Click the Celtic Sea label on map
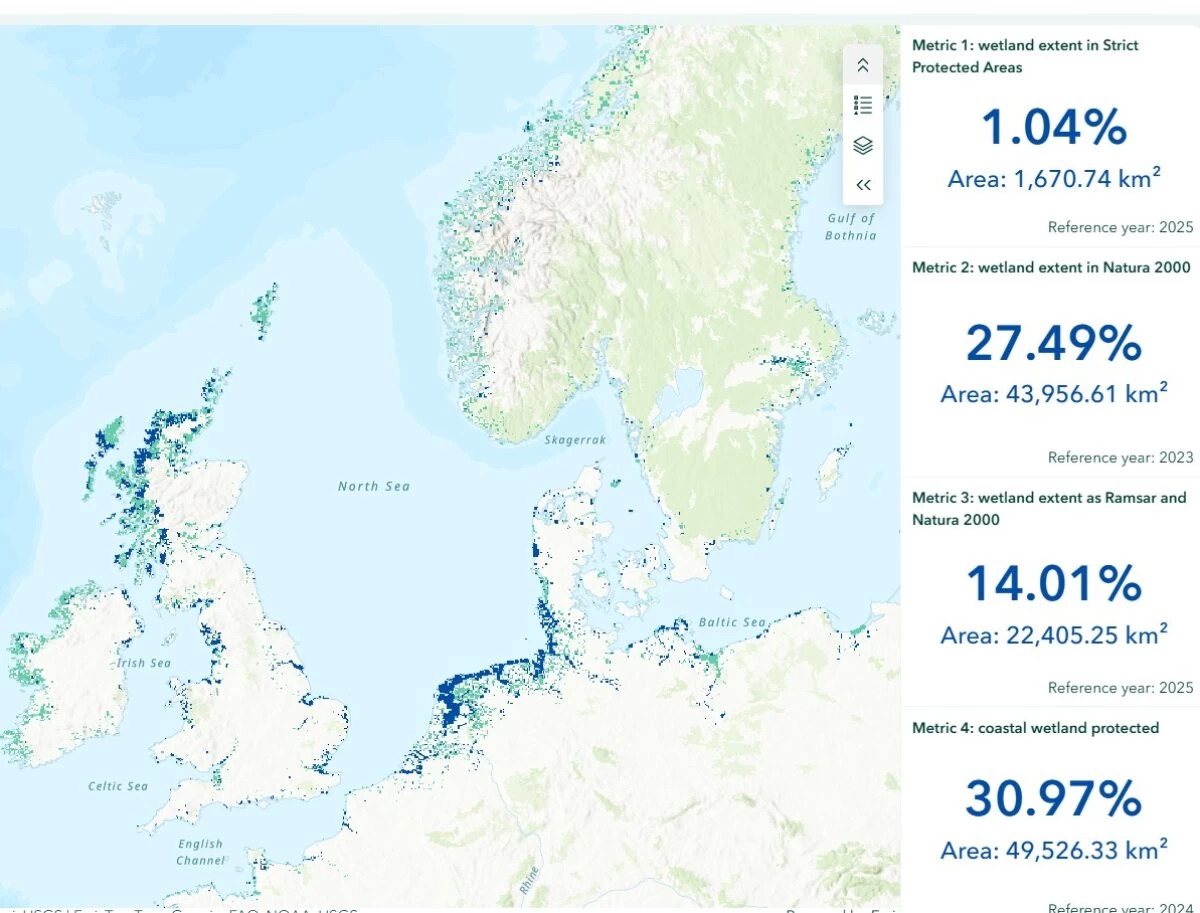The height and width of the screenshot is (913, 1200). click(117, 786)
